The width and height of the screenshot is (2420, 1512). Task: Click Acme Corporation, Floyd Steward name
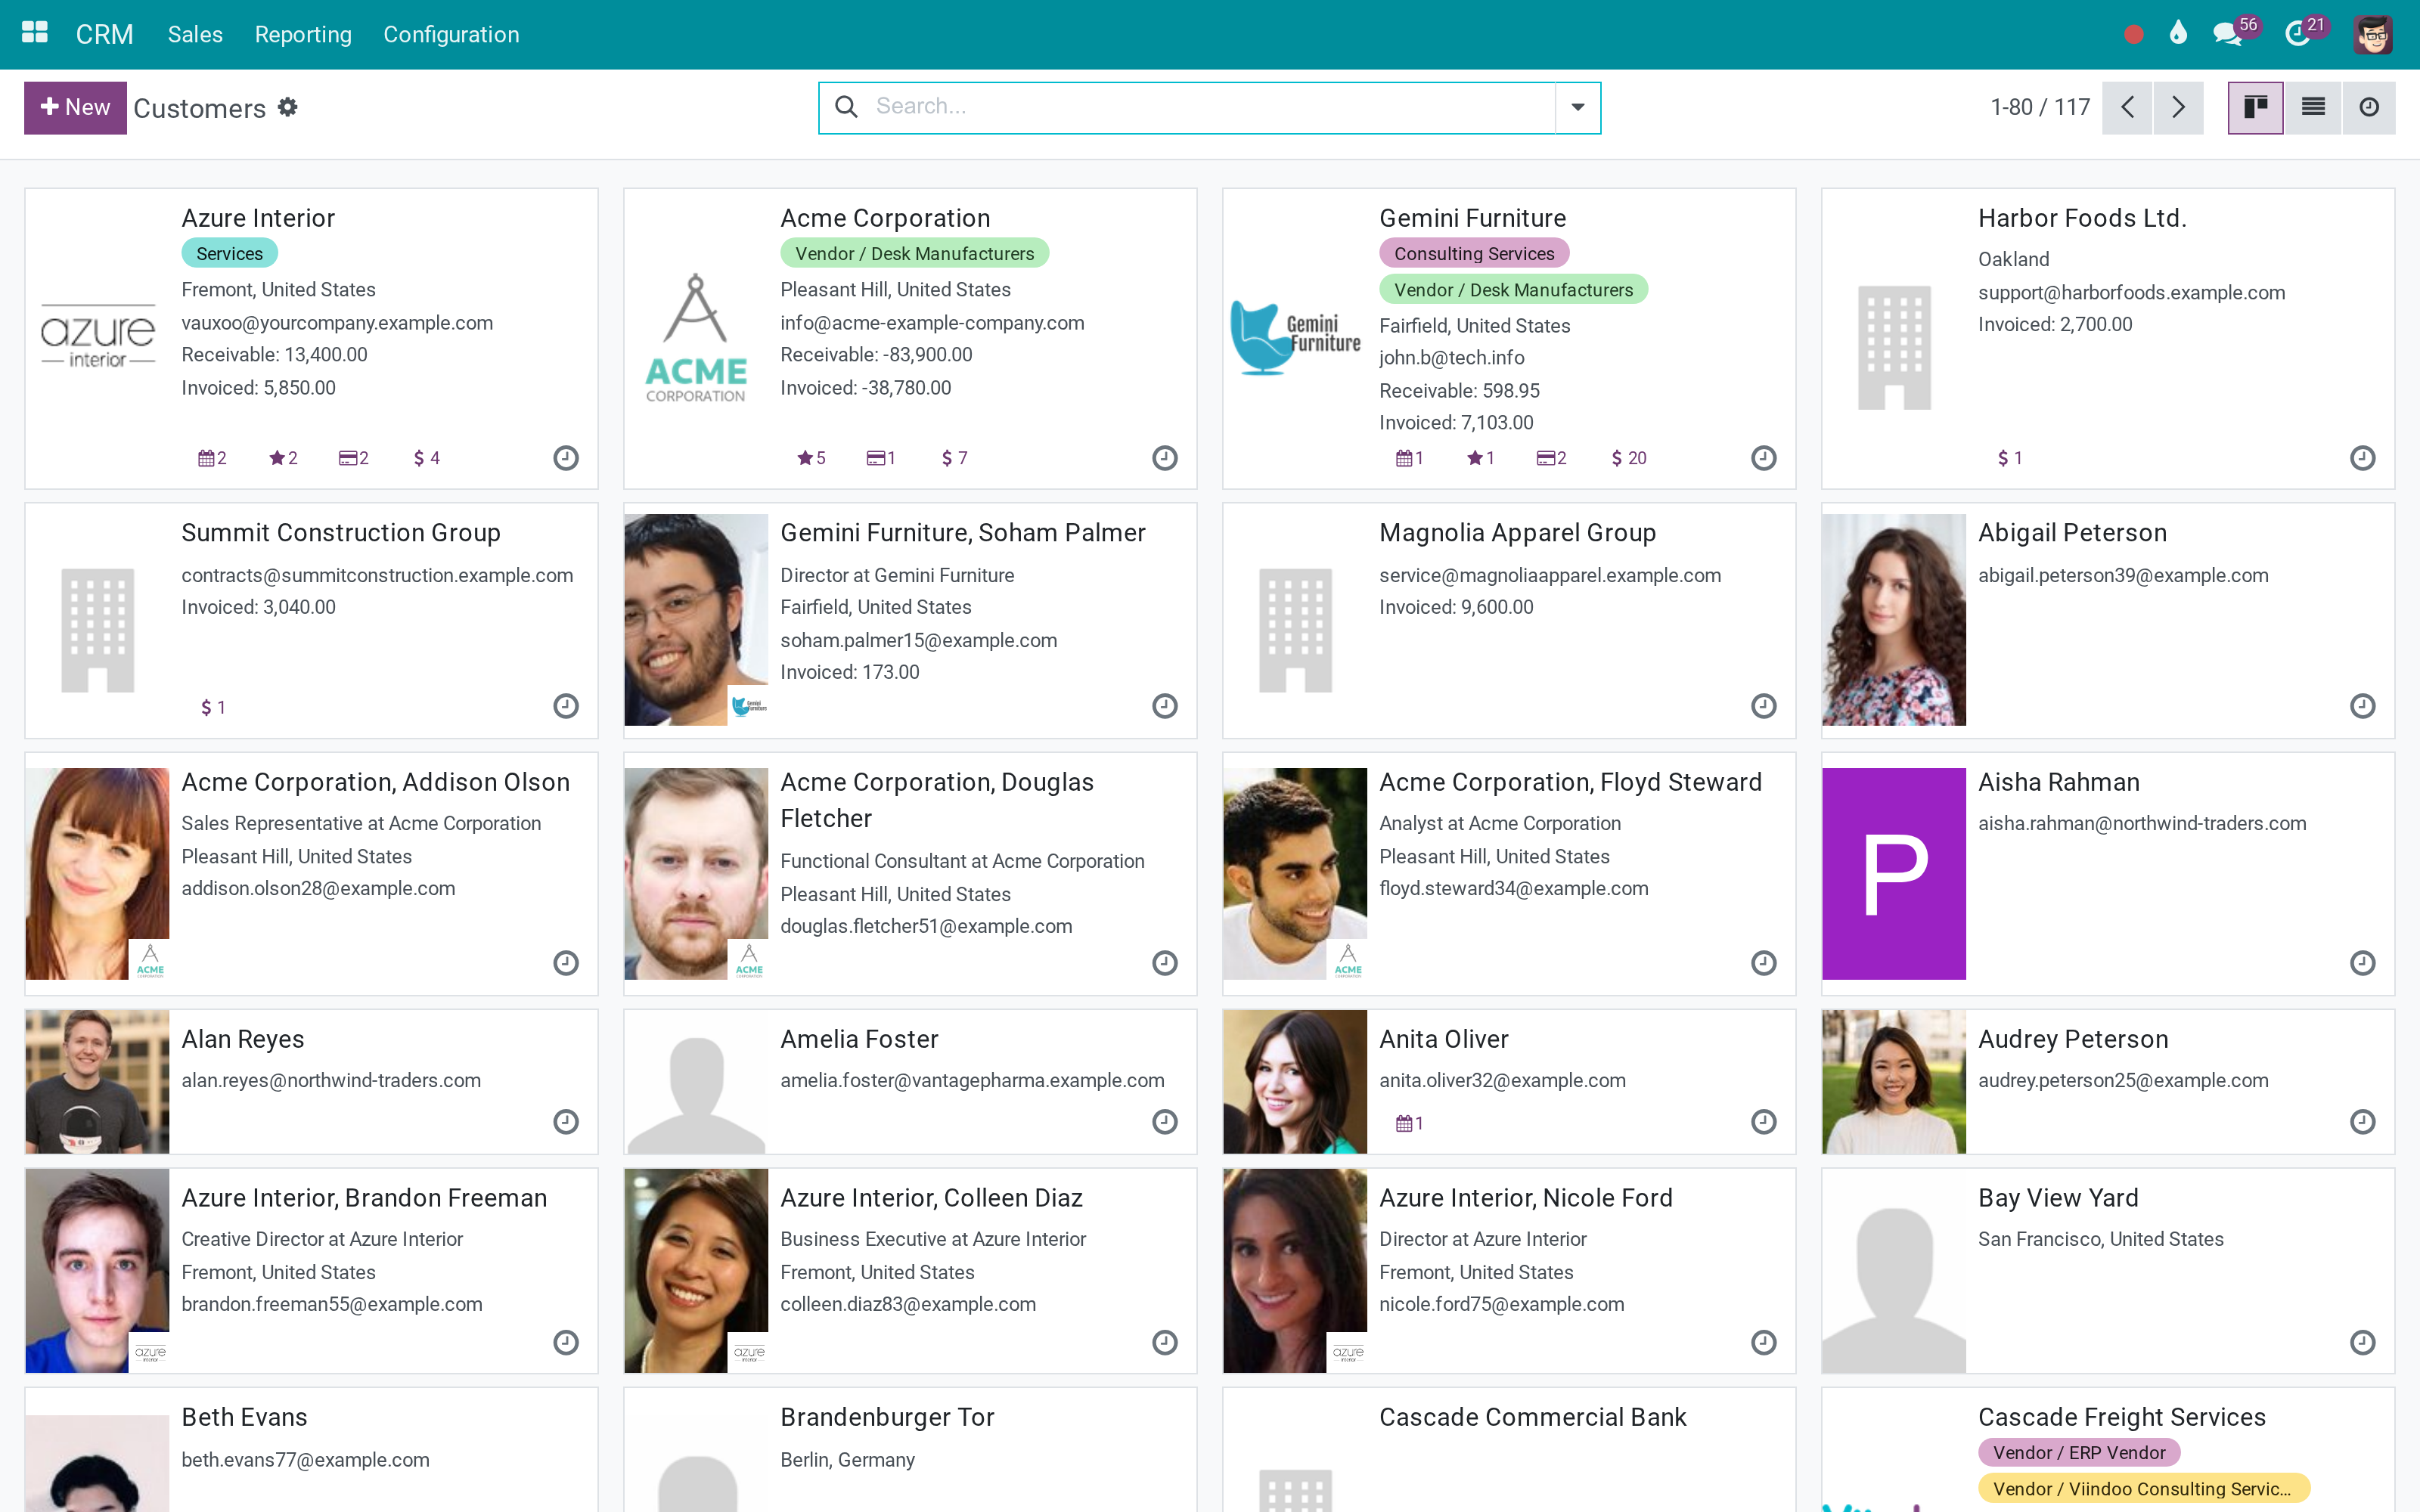[1570, 782]
